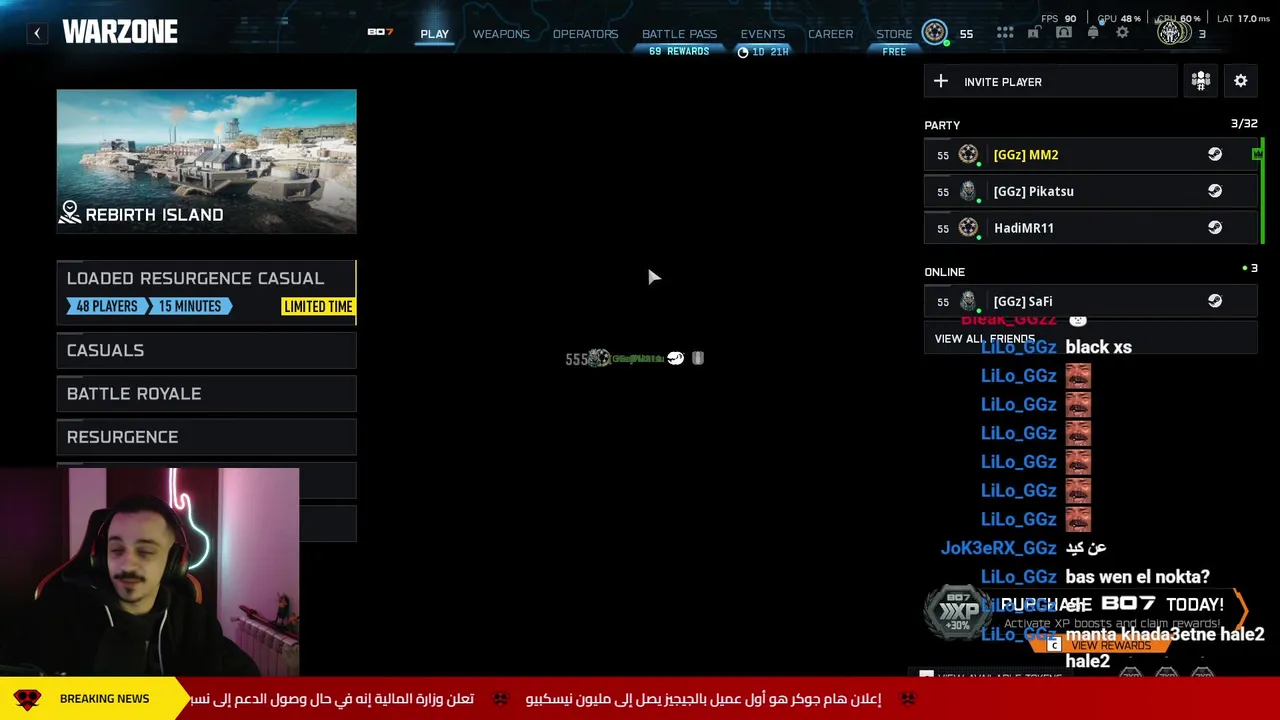Open notifications bell icon
This screenshot has width=1280, height=720.
[1093, 33]
